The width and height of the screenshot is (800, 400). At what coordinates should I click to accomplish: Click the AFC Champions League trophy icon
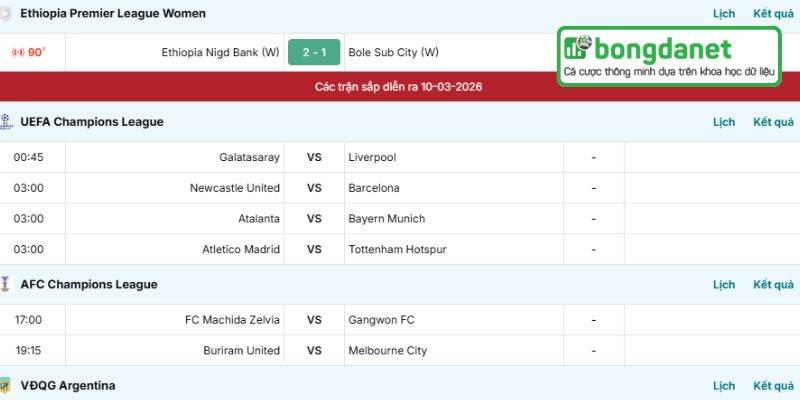pos(7,284)
